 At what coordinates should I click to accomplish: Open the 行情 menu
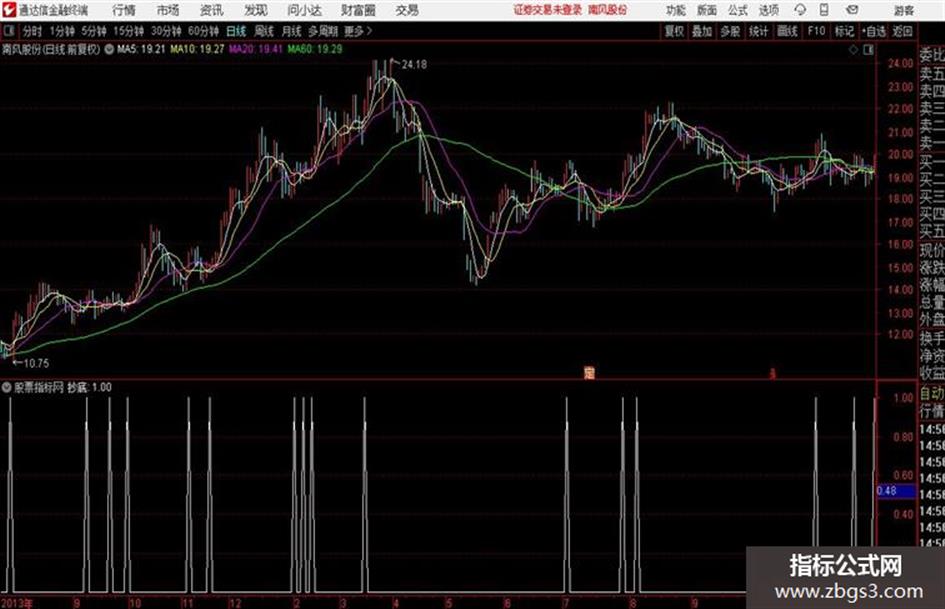click(x=124, y=10)
